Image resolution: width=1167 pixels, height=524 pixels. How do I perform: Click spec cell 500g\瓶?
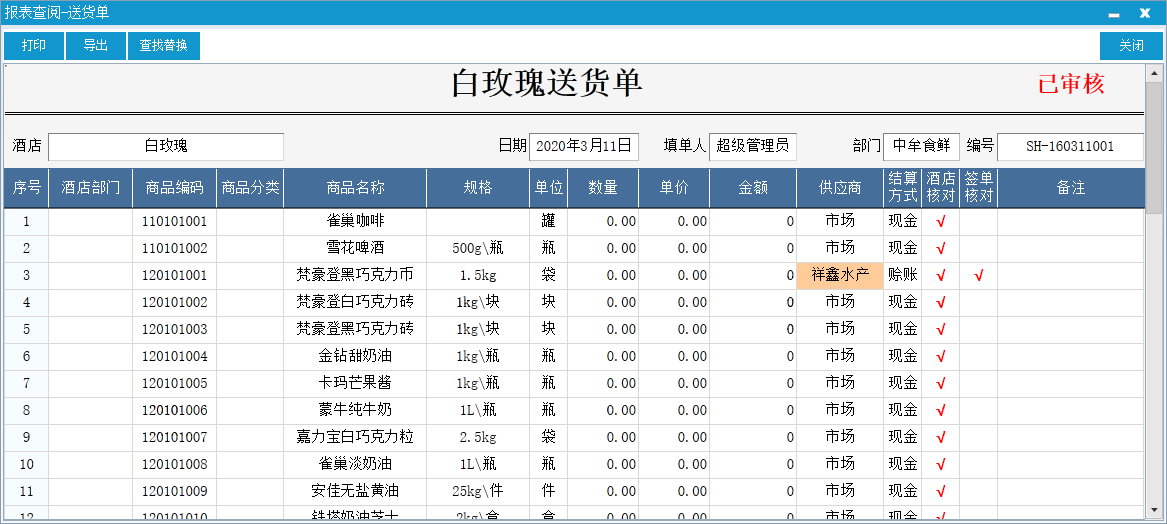[x=478, y=249]
